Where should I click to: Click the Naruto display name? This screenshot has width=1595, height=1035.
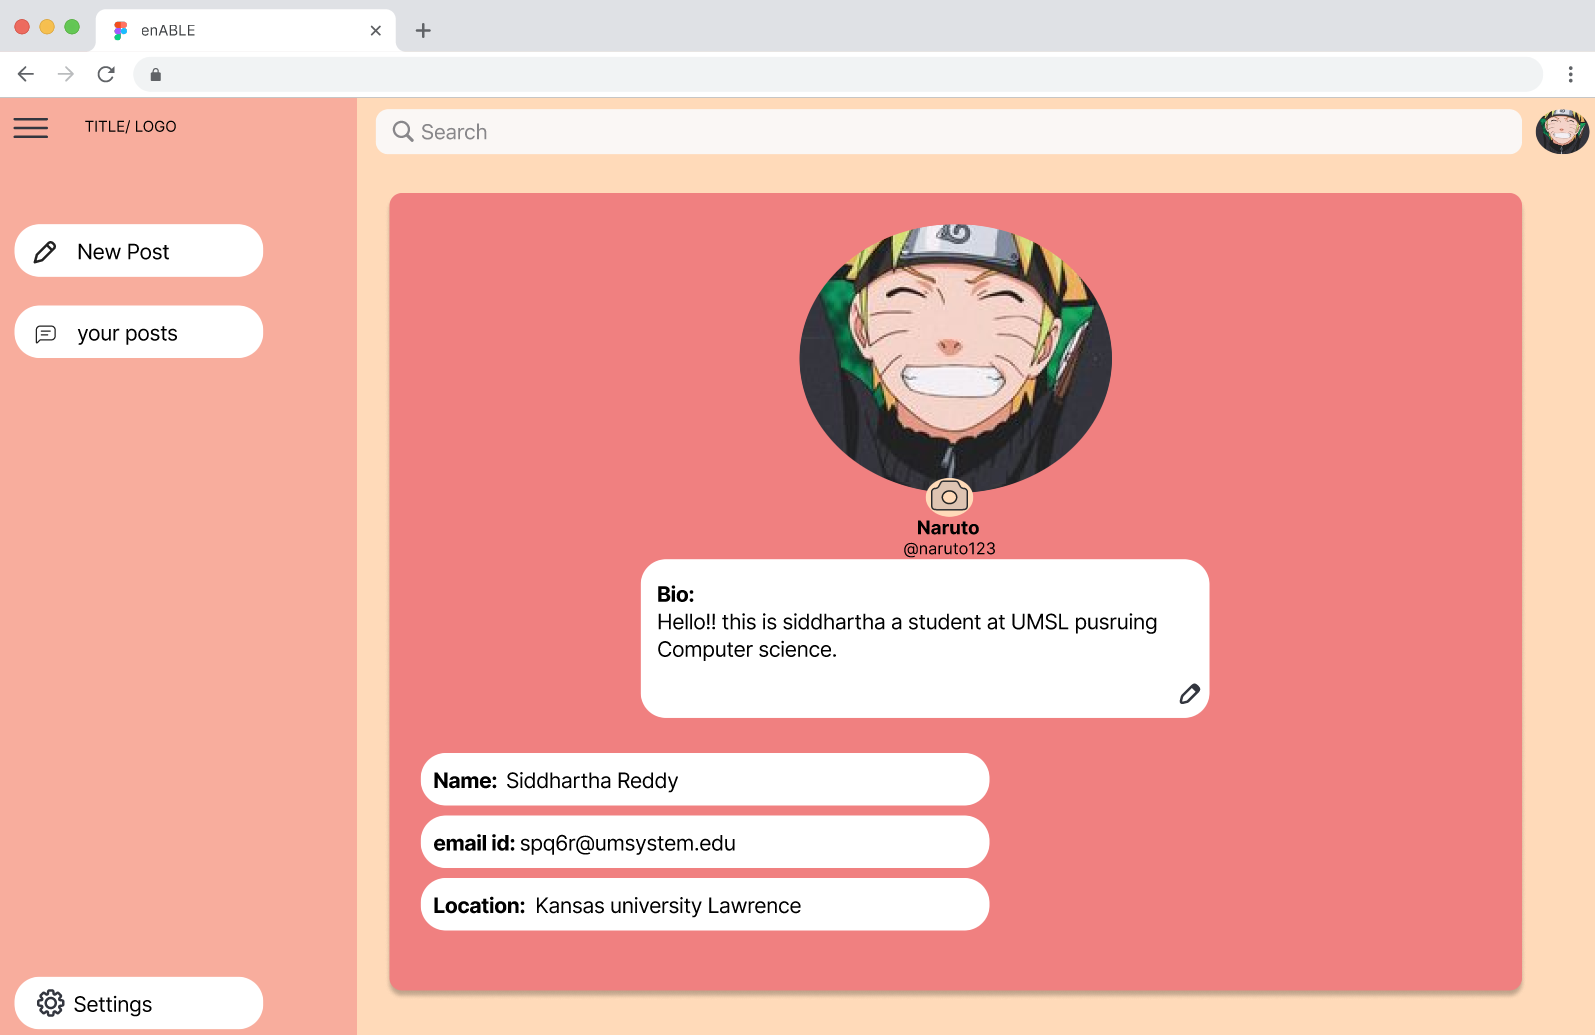click(948, 528)
